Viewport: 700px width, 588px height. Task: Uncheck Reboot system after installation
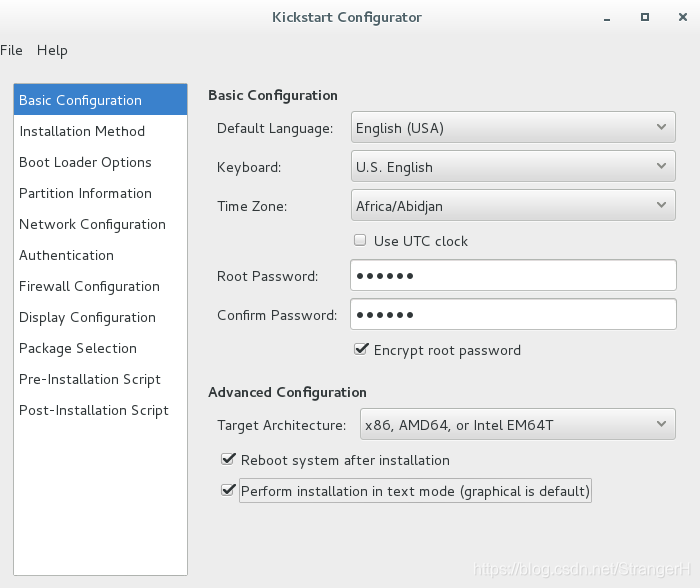228,459
